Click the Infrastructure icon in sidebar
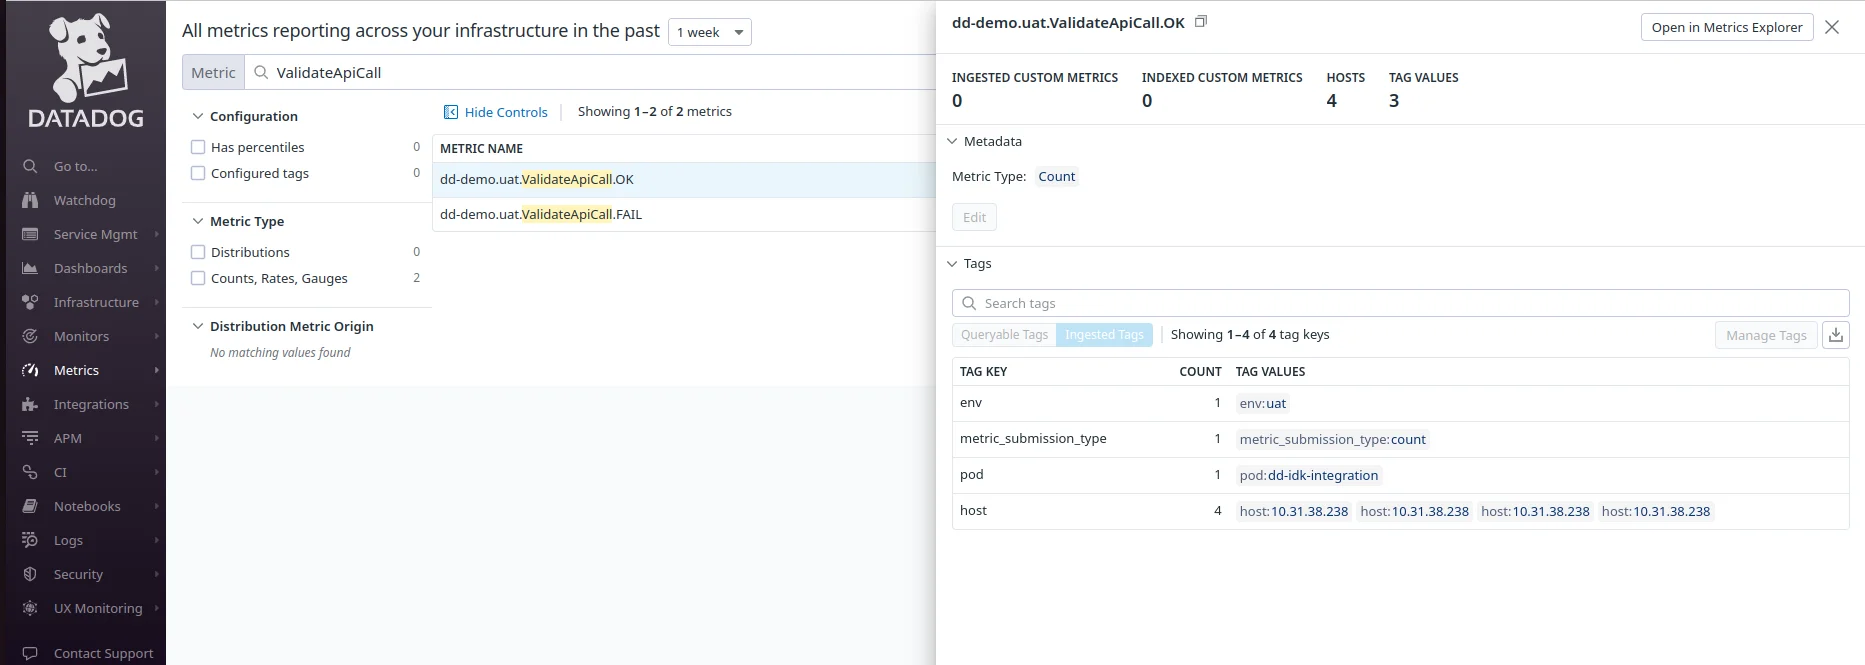This screenshot has height=665, width=1865. tap(30, 302)
